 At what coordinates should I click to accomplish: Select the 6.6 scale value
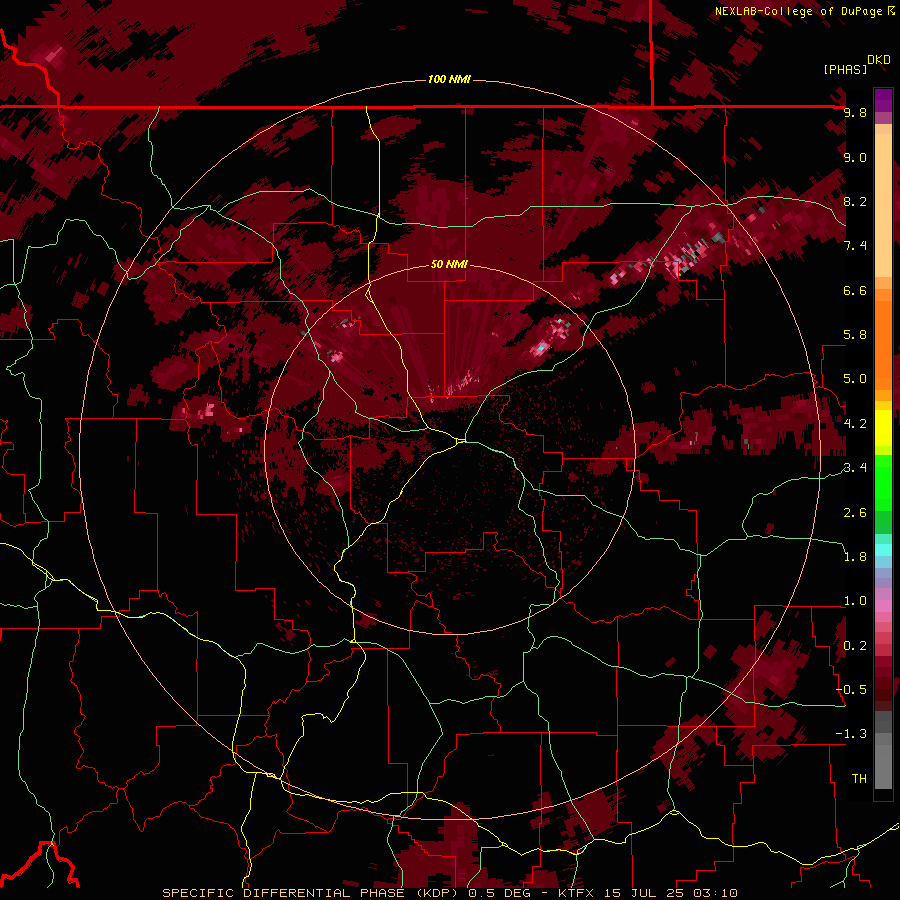pos(855,290)
